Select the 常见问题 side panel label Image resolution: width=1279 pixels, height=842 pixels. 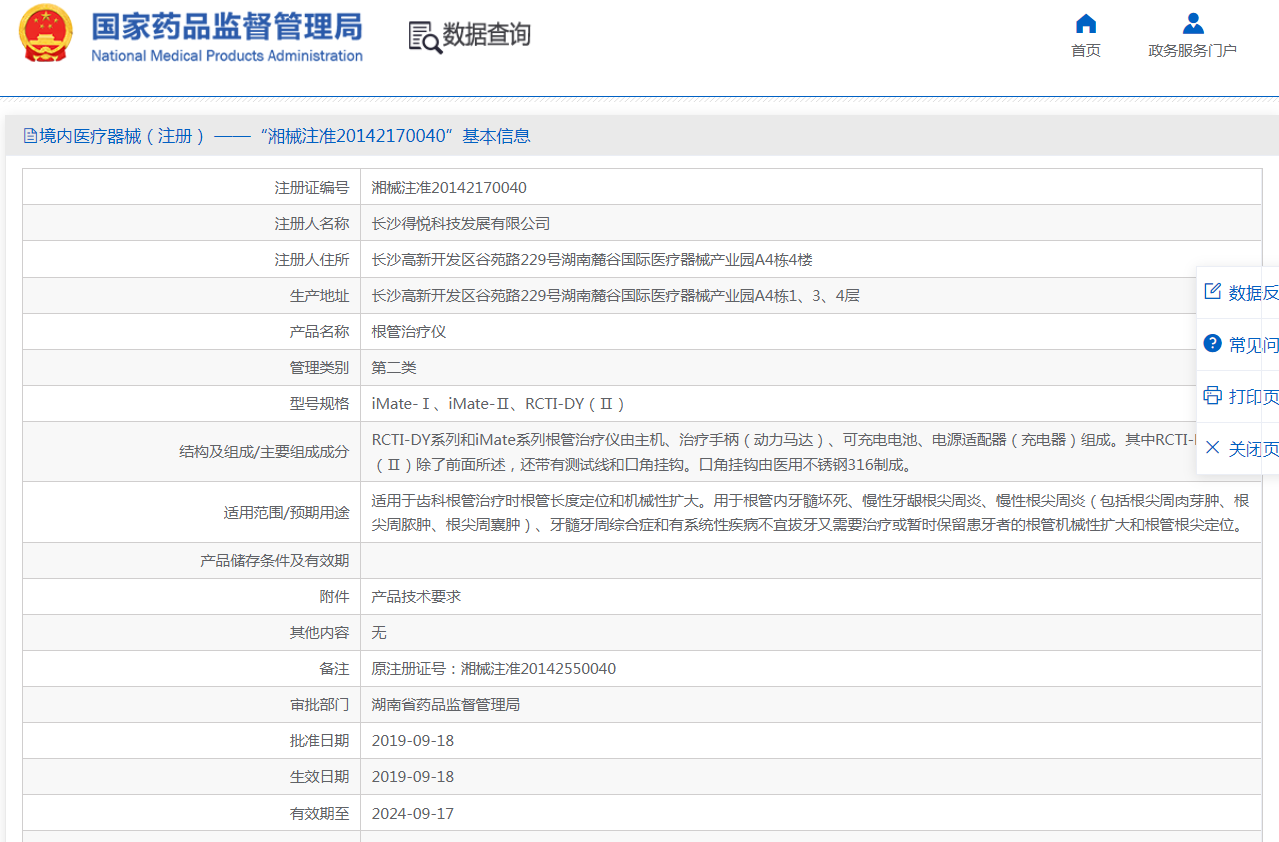pyautogui.click(x=1253, y=345)
